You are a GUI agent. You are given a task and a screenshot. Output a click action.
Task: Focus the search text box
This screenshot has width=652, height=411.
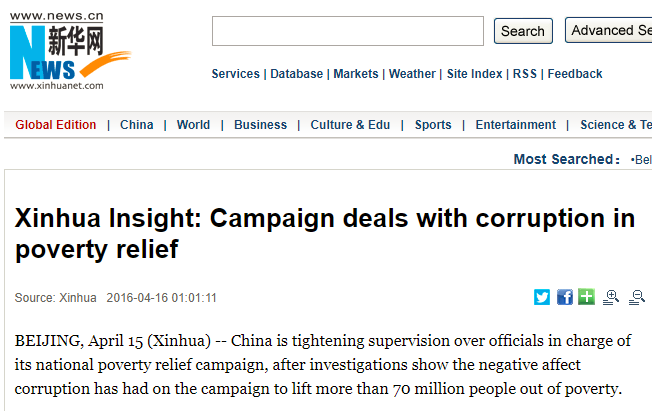tap(348, 31)
